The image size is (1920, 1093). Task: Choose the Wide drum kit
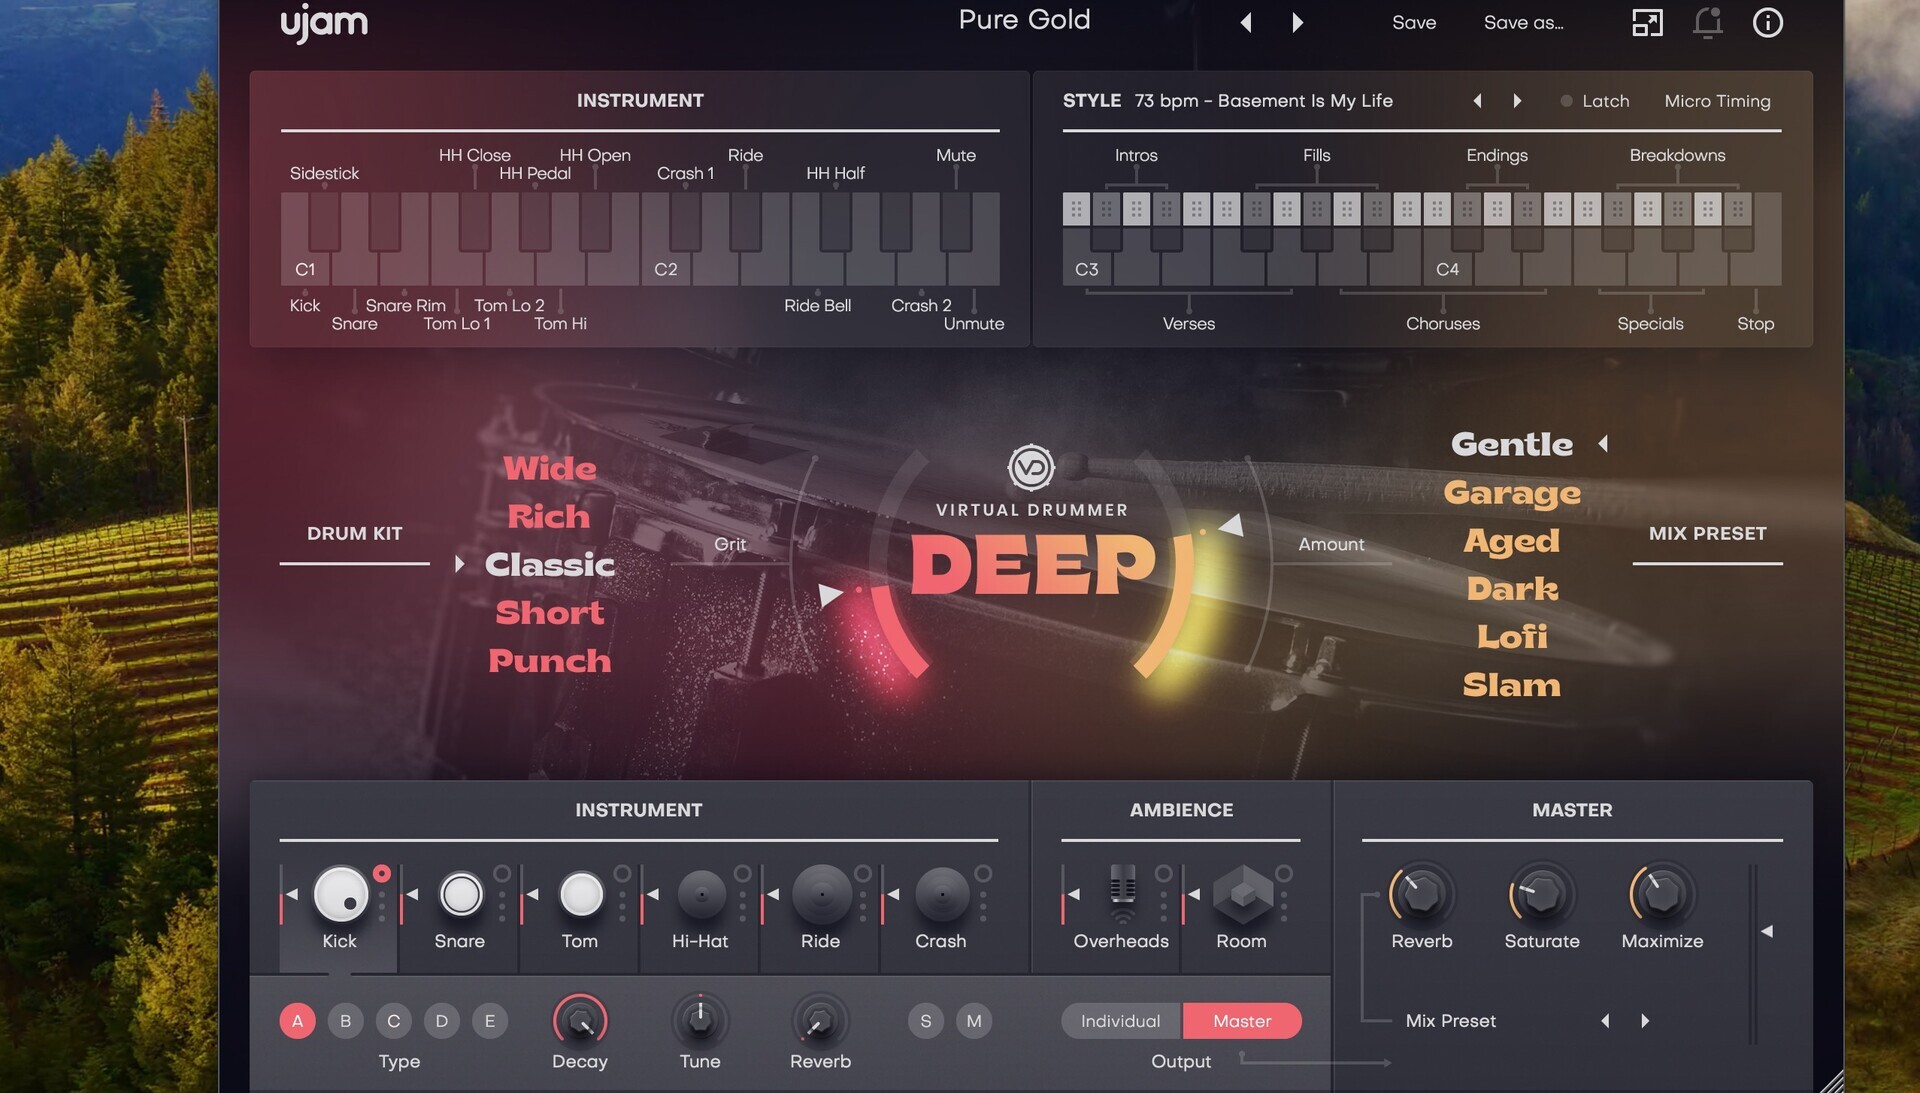click(x=550, y=468)
